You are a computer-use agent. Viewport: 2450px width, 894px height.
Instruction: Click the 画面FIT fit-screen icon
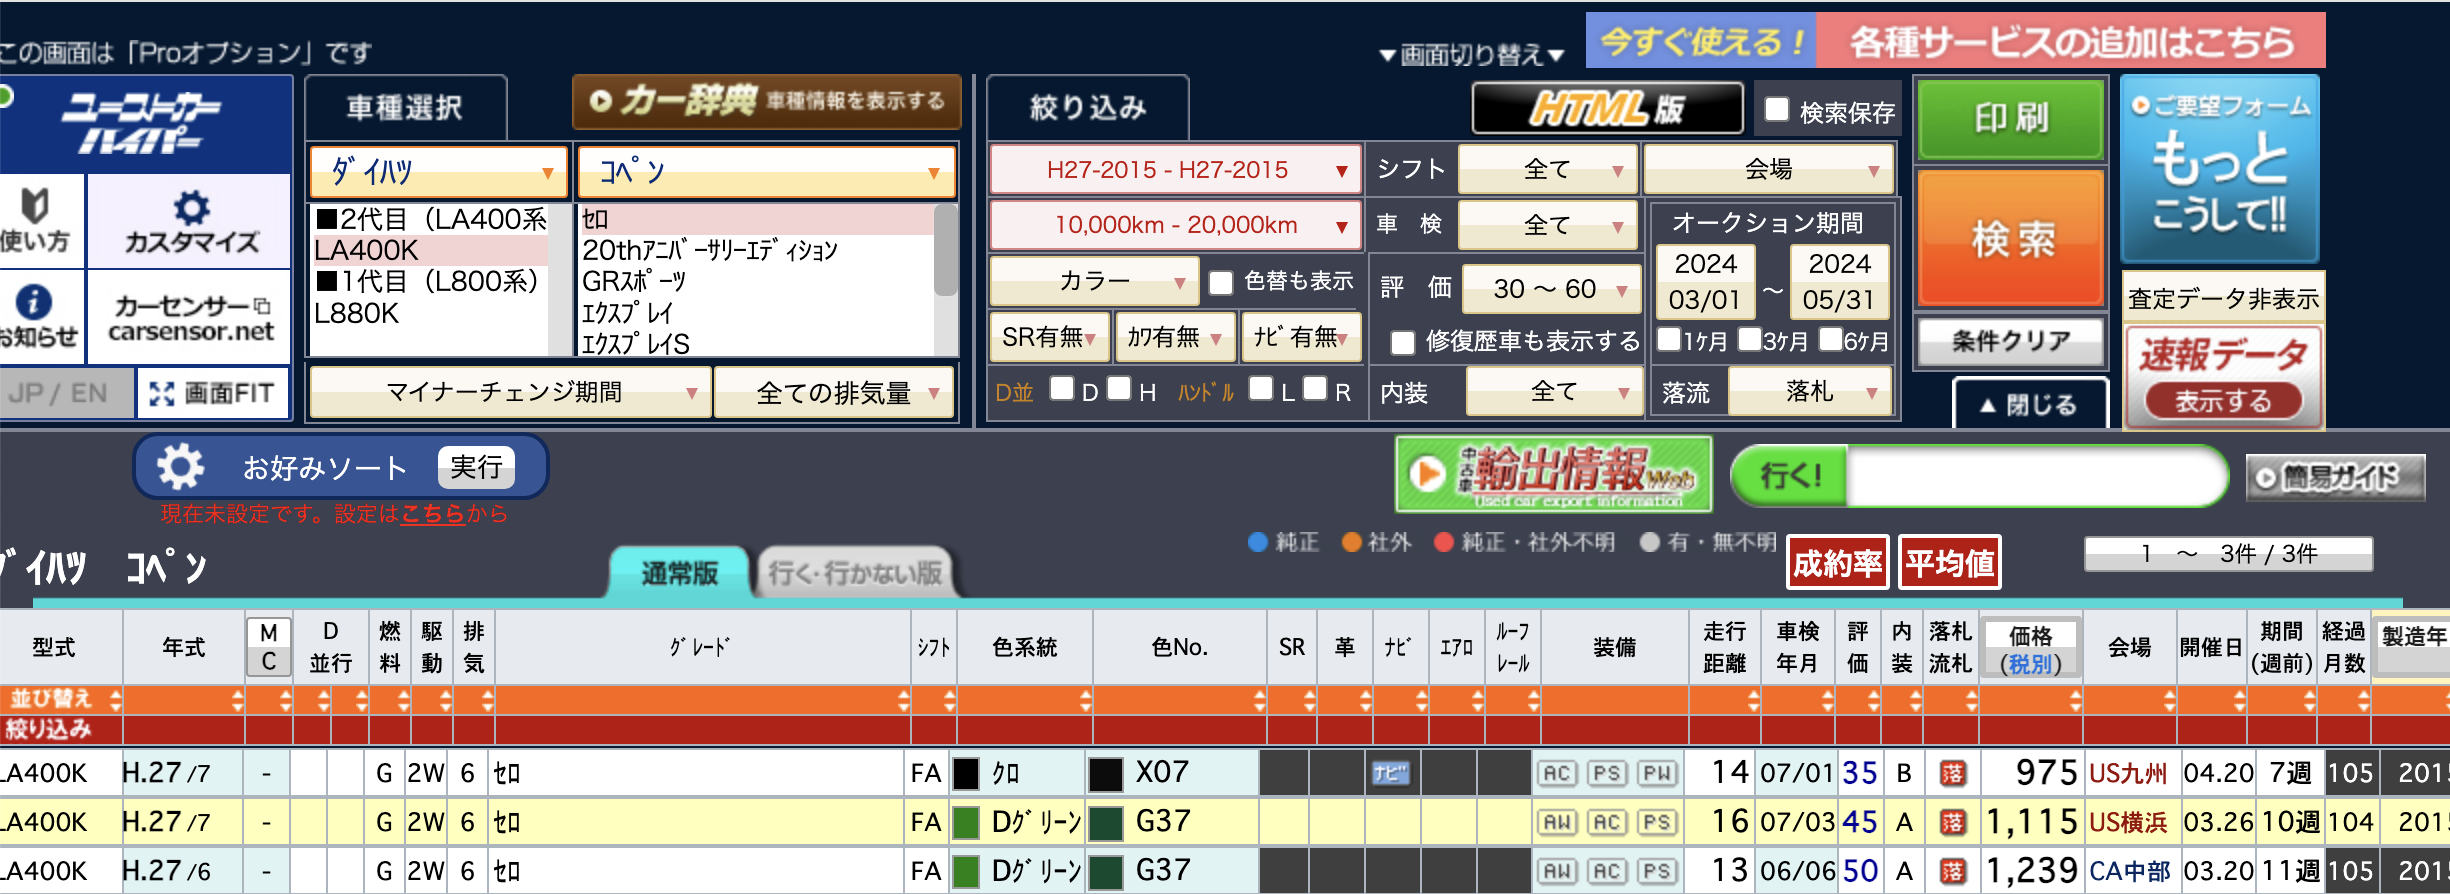tap(161, 393)
